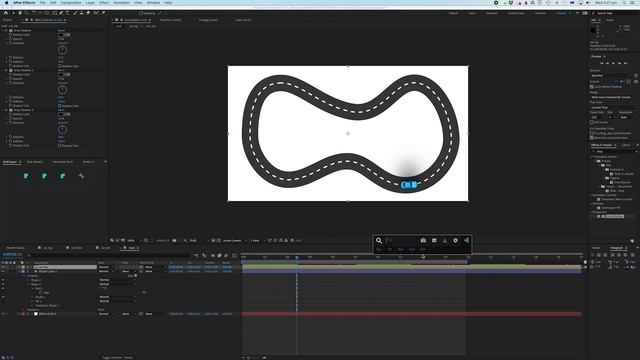Toggle Move time to preview time checkbox
Viewport: 640px width, 360px height.
(x=592, y=138)
